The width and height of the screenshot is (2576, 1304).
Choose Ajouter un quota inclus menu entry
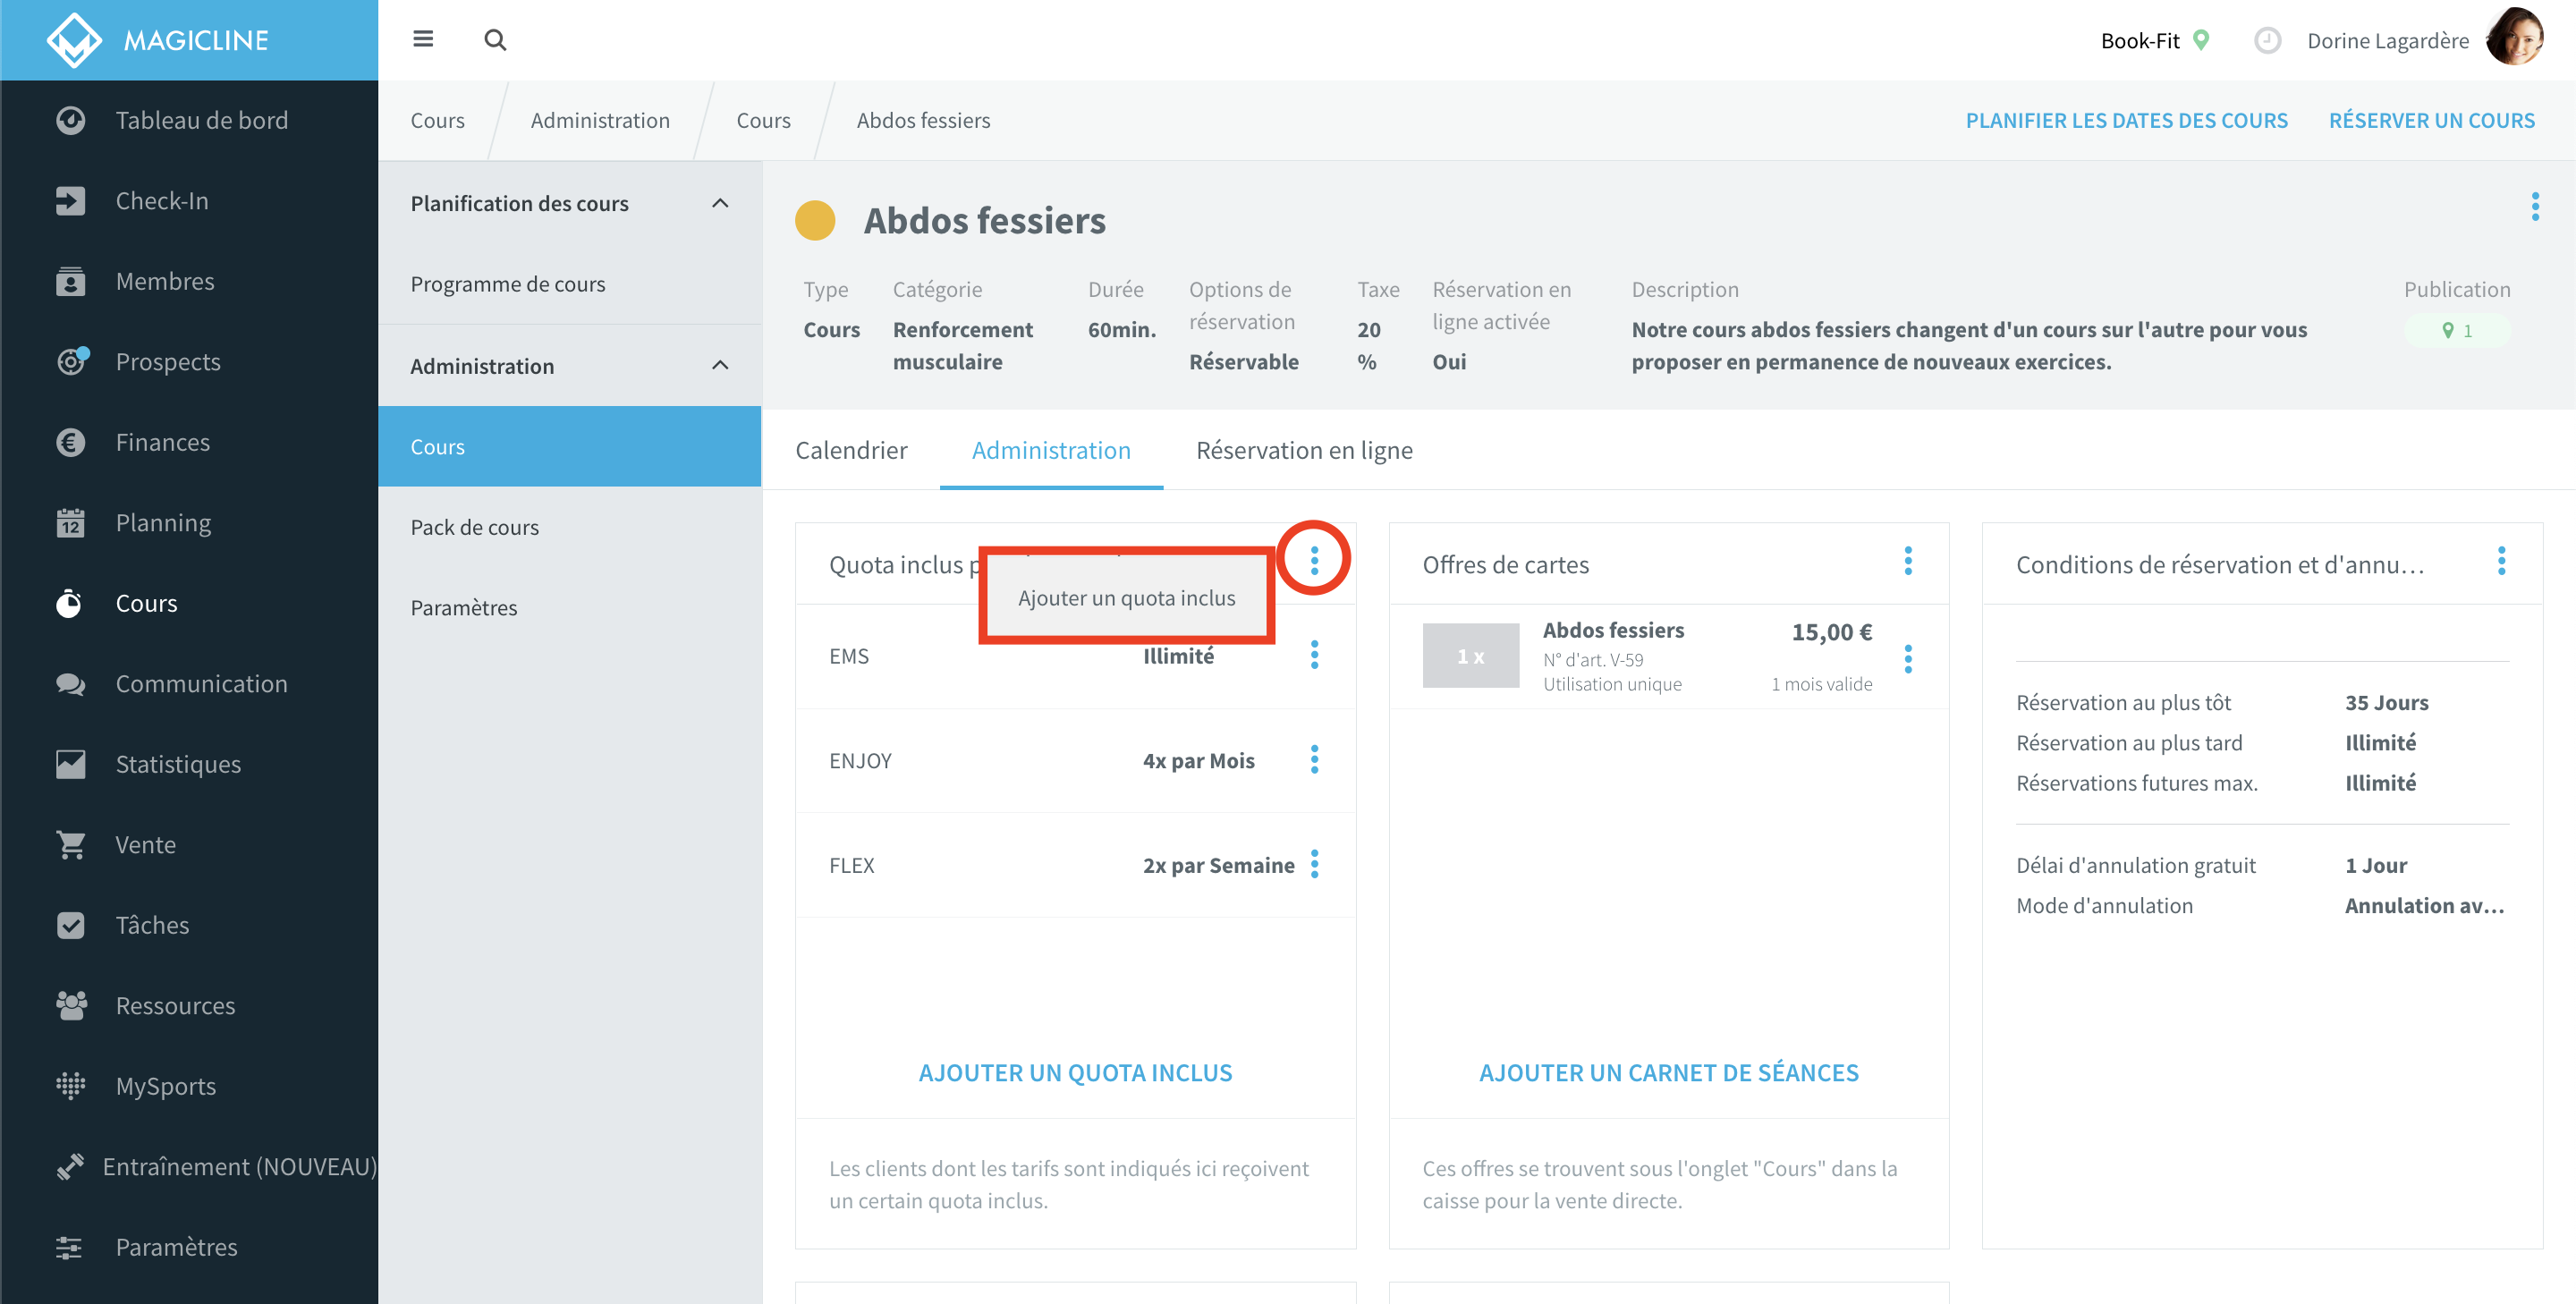[1126, 598]
